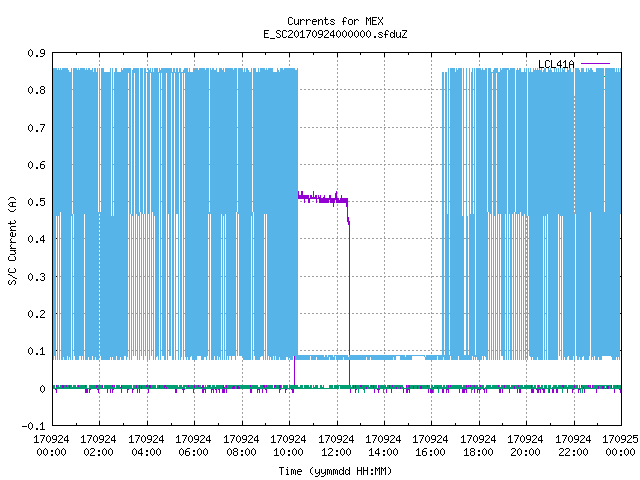This screenshot has height=480, width=640.
Task: Click the 170924 06:00 x-axis tick label
Action: pyautogui.click(x=193, y=446)
